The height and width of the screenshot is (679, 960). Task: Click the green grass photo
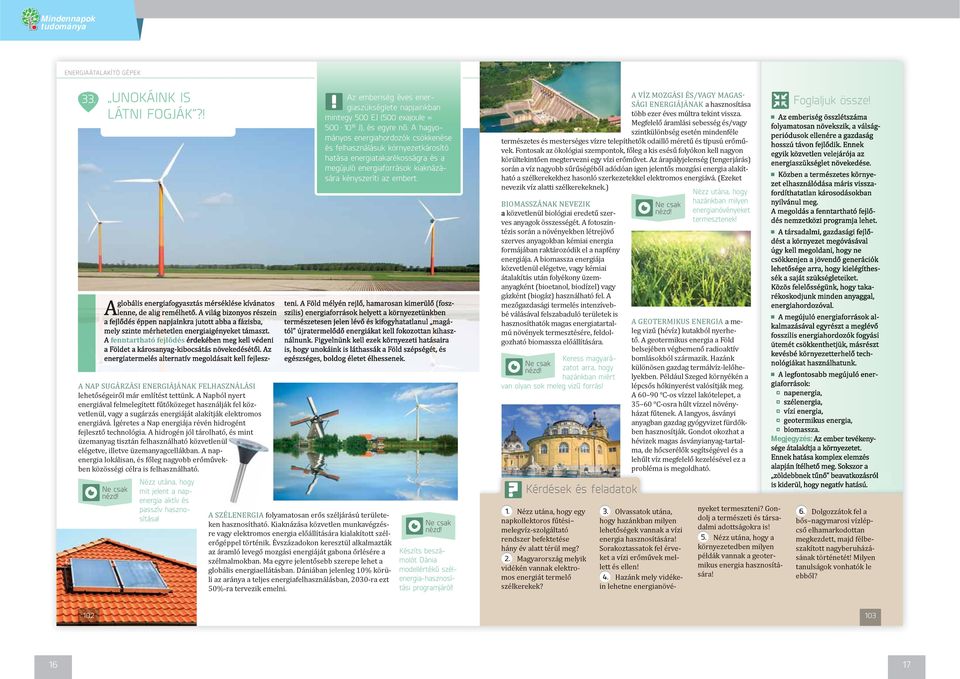[x=691, y=268]
